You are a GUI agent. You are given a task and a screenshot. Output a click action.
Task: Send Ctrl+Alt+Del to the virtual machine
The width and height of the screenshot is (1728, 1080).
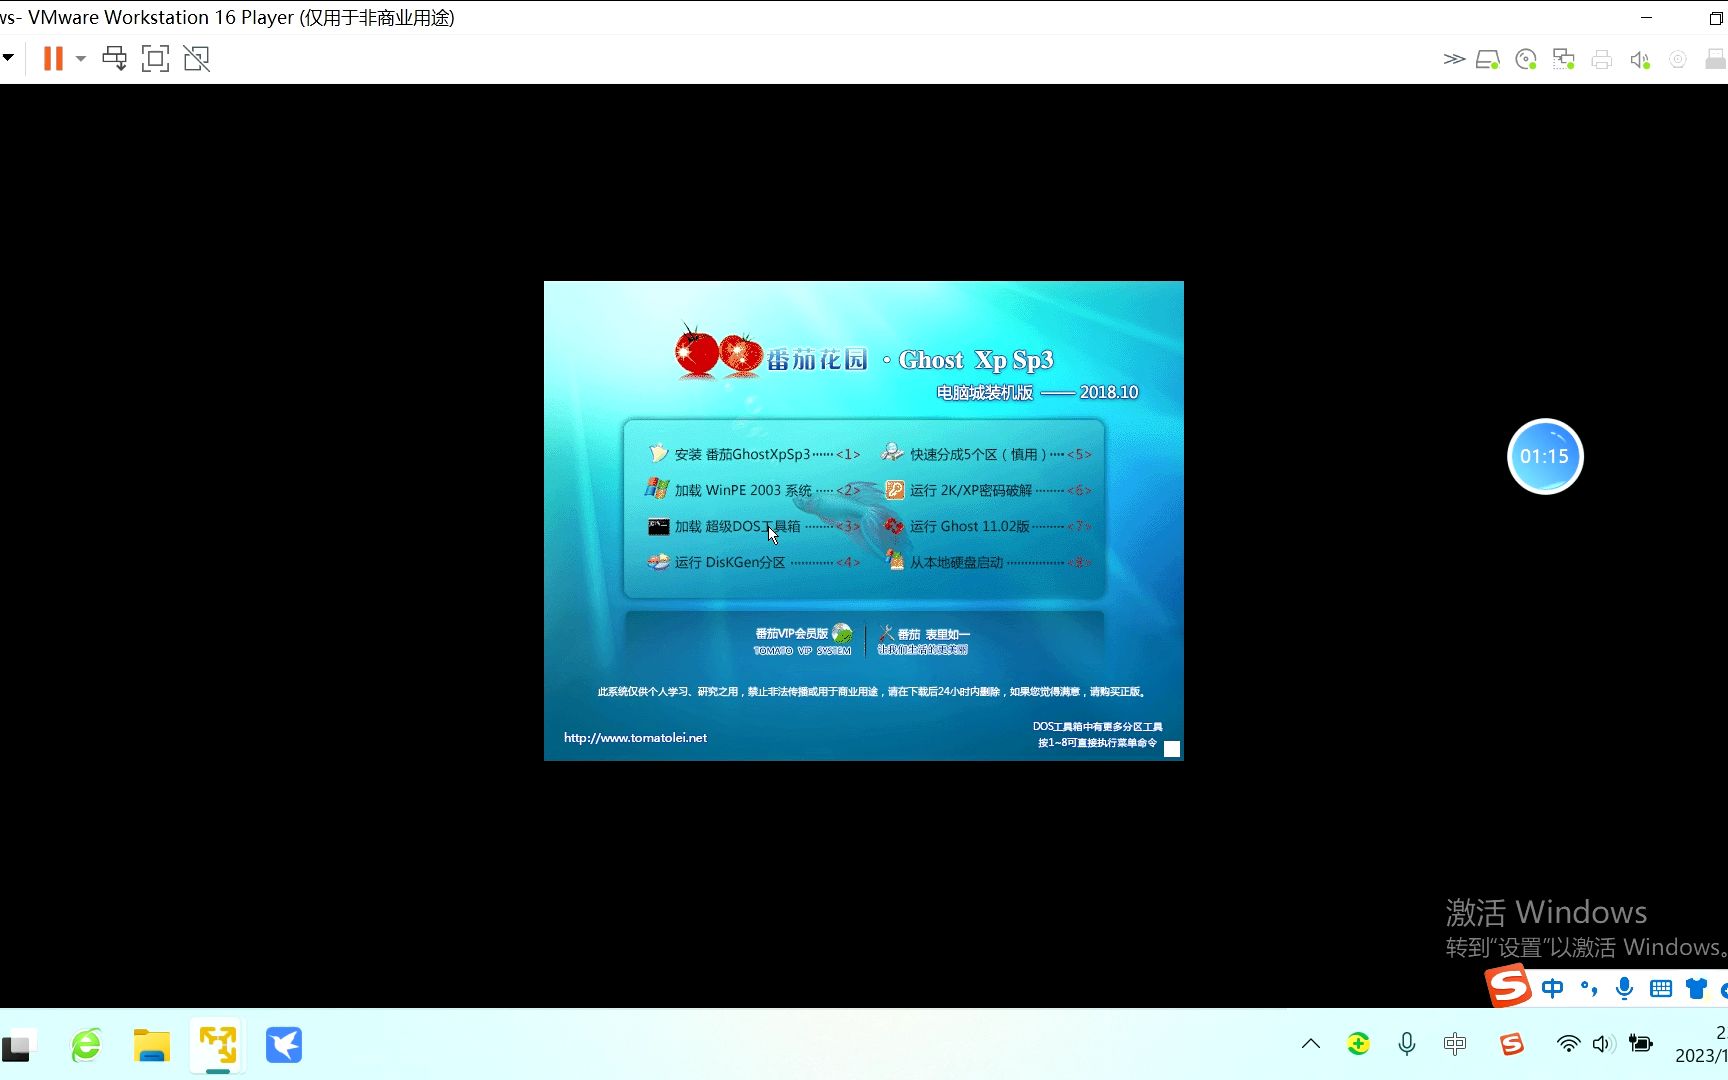coord(115,59)
